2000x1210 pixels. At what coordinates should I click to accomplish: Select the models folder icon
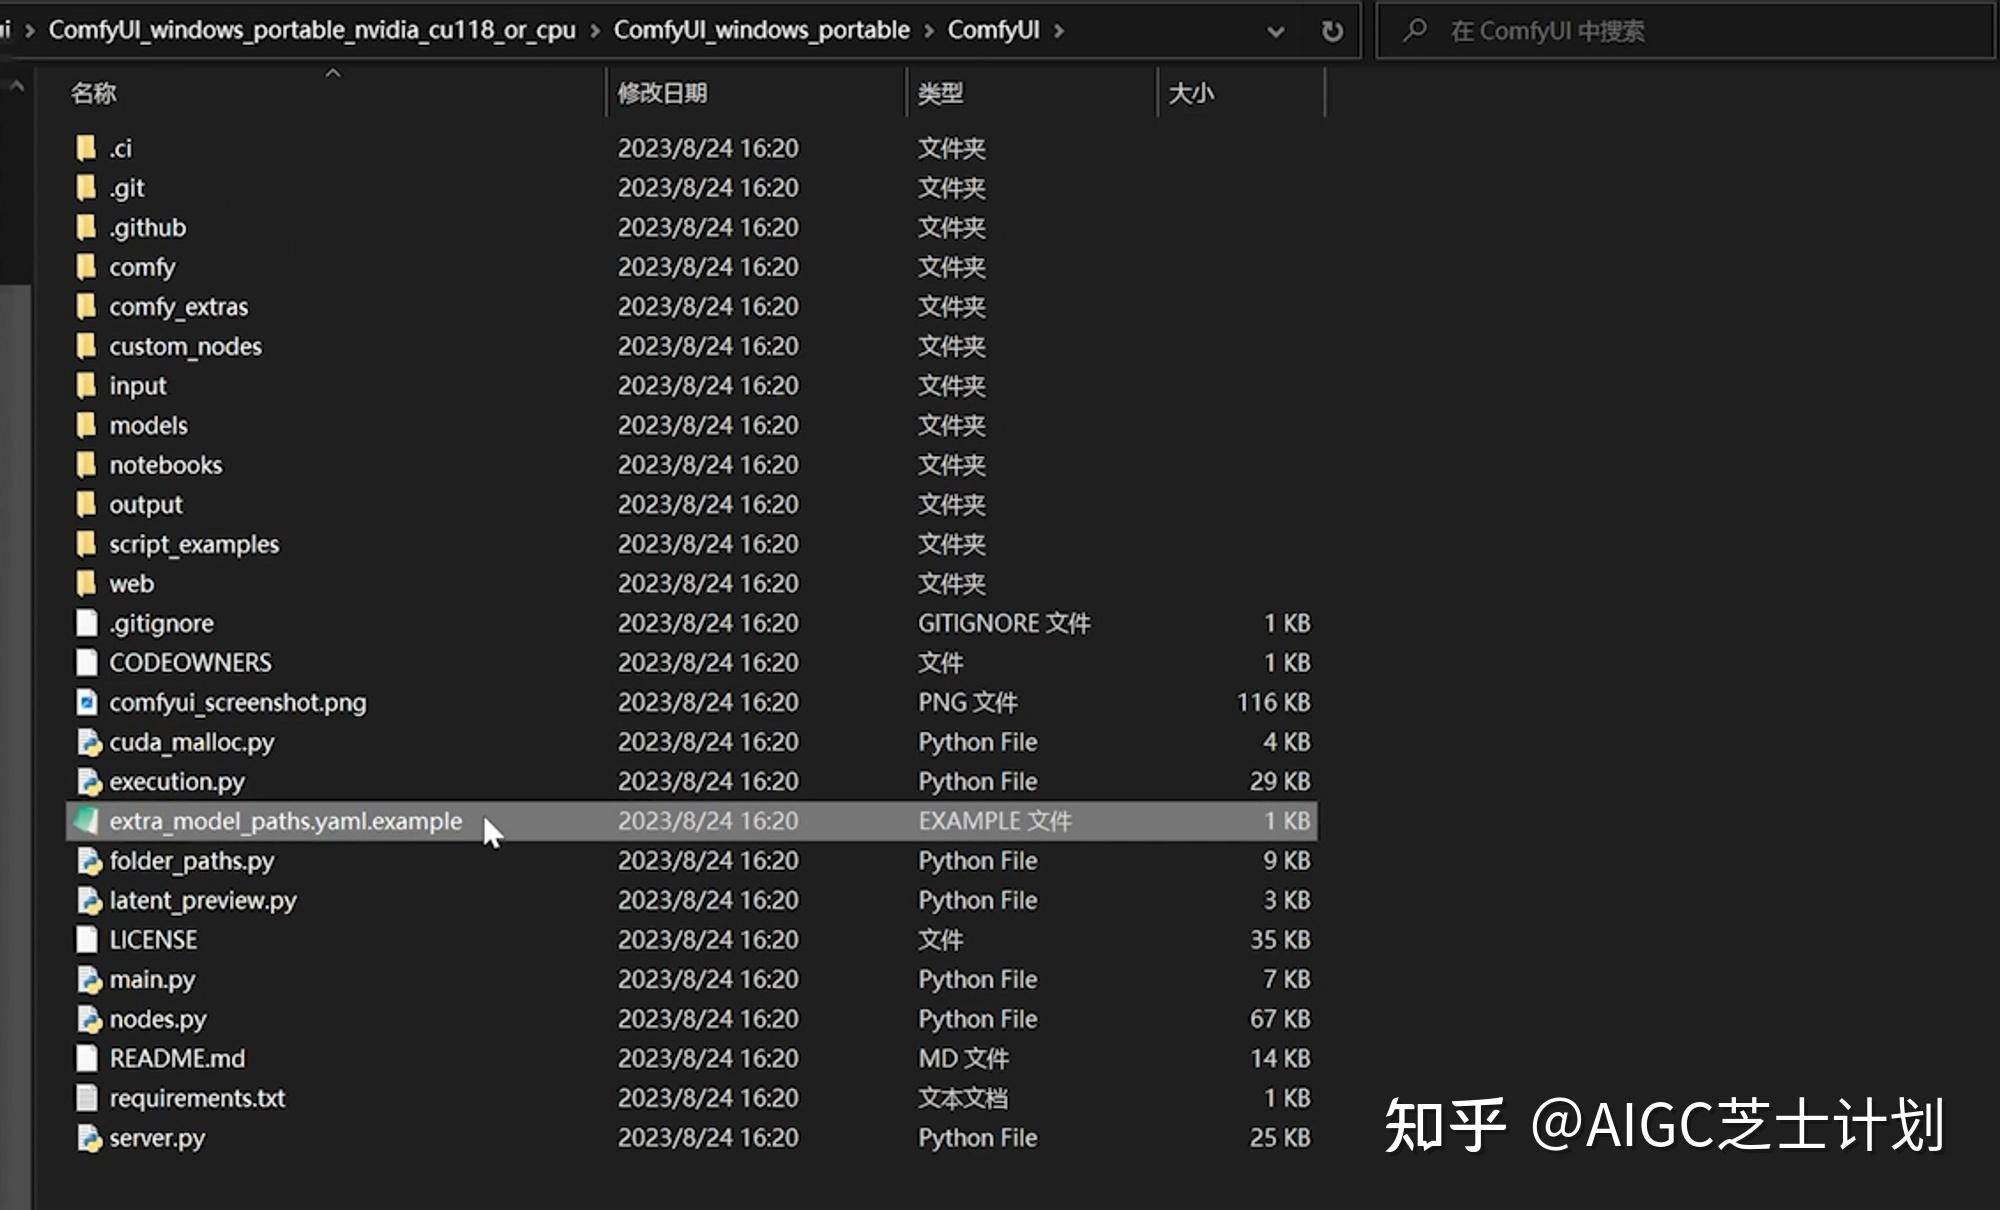pyautogui.click(x=87, y=426)
